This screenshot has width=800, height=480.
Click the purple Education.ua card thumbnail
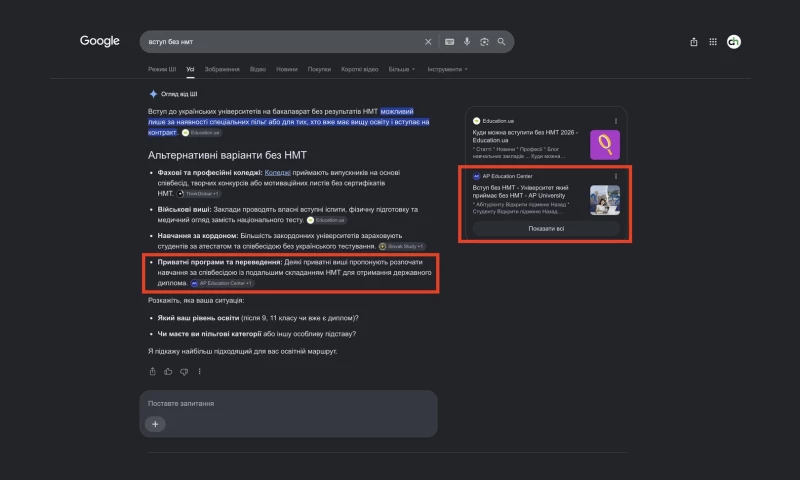pyautogui.click(x=605, y=145)
